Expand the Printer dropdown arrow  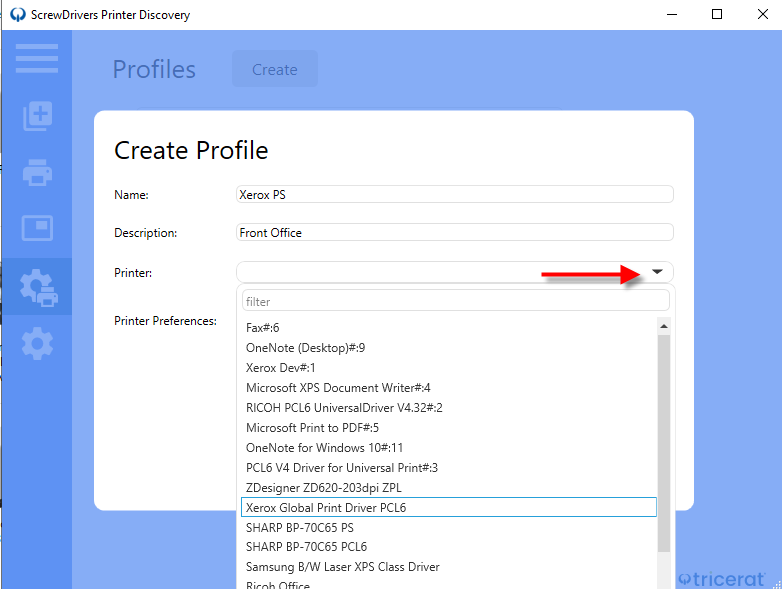(x=657, y=272)
